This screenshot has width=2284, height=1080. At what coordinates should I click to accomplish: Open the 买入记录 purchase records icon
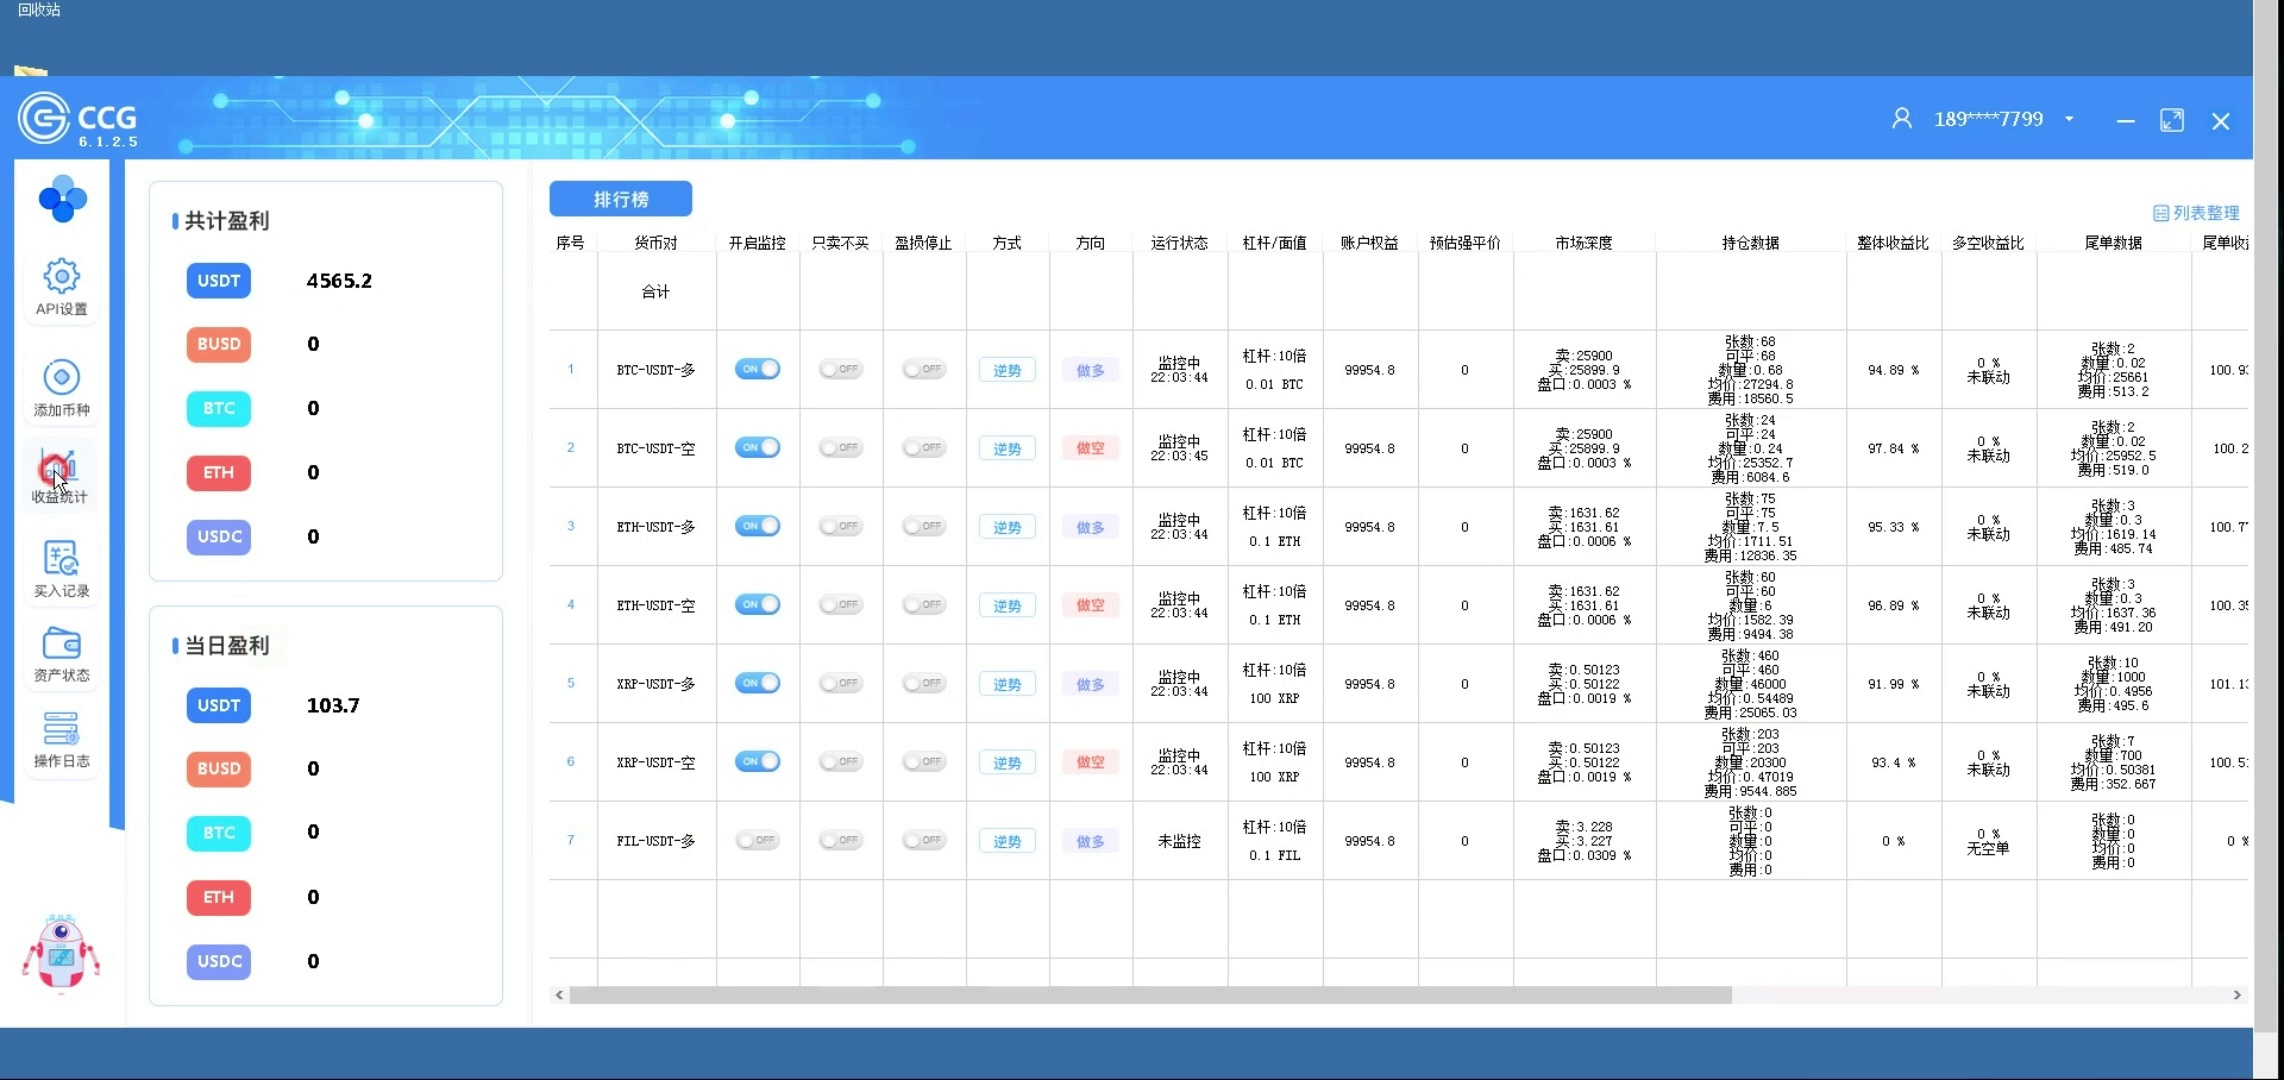click(x=61, y=559)
